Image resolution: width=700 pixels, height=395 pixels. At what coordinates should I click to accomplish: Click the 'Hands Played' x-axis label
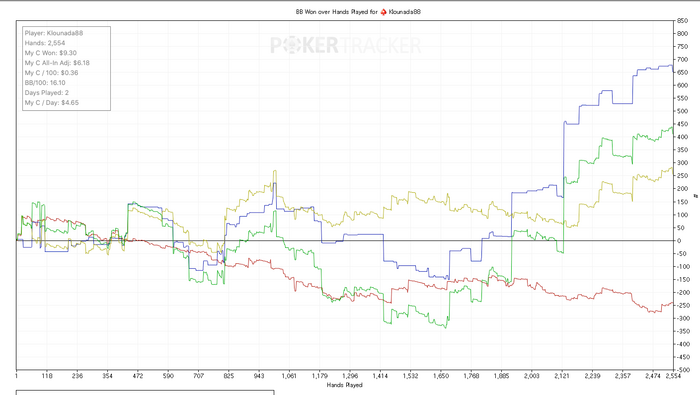click(345, 385)
